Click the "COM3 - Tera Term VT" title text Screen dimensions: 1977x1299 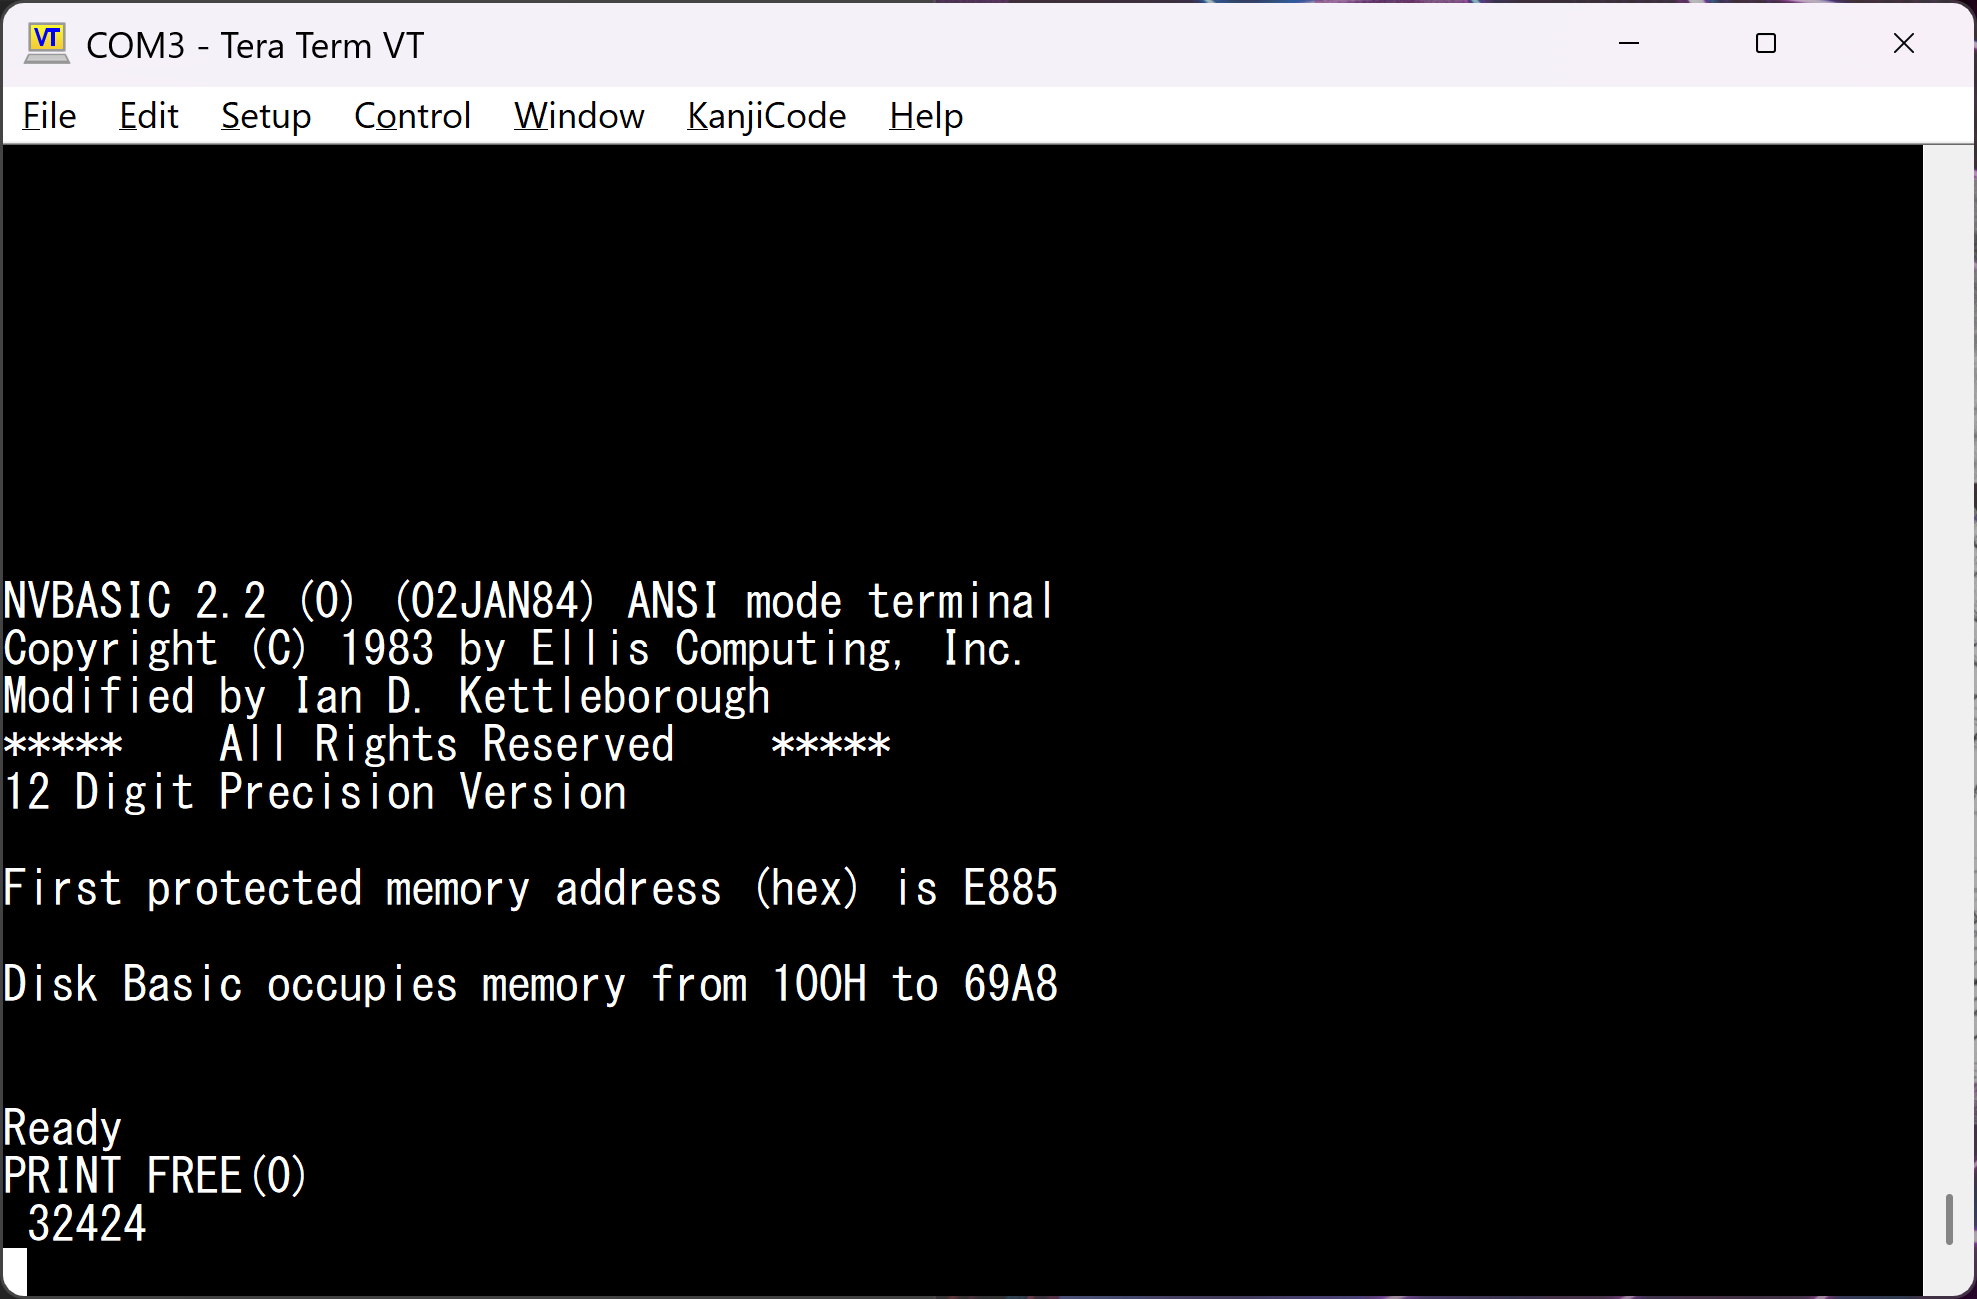[x=255, y=46]
